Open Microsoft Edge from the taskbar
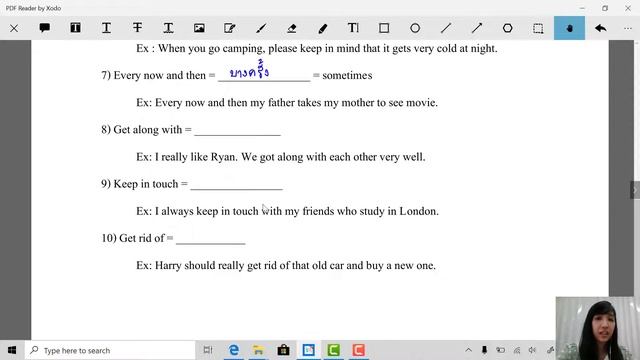Viewport: 640px width, 360px height. [x=233, y=350]
